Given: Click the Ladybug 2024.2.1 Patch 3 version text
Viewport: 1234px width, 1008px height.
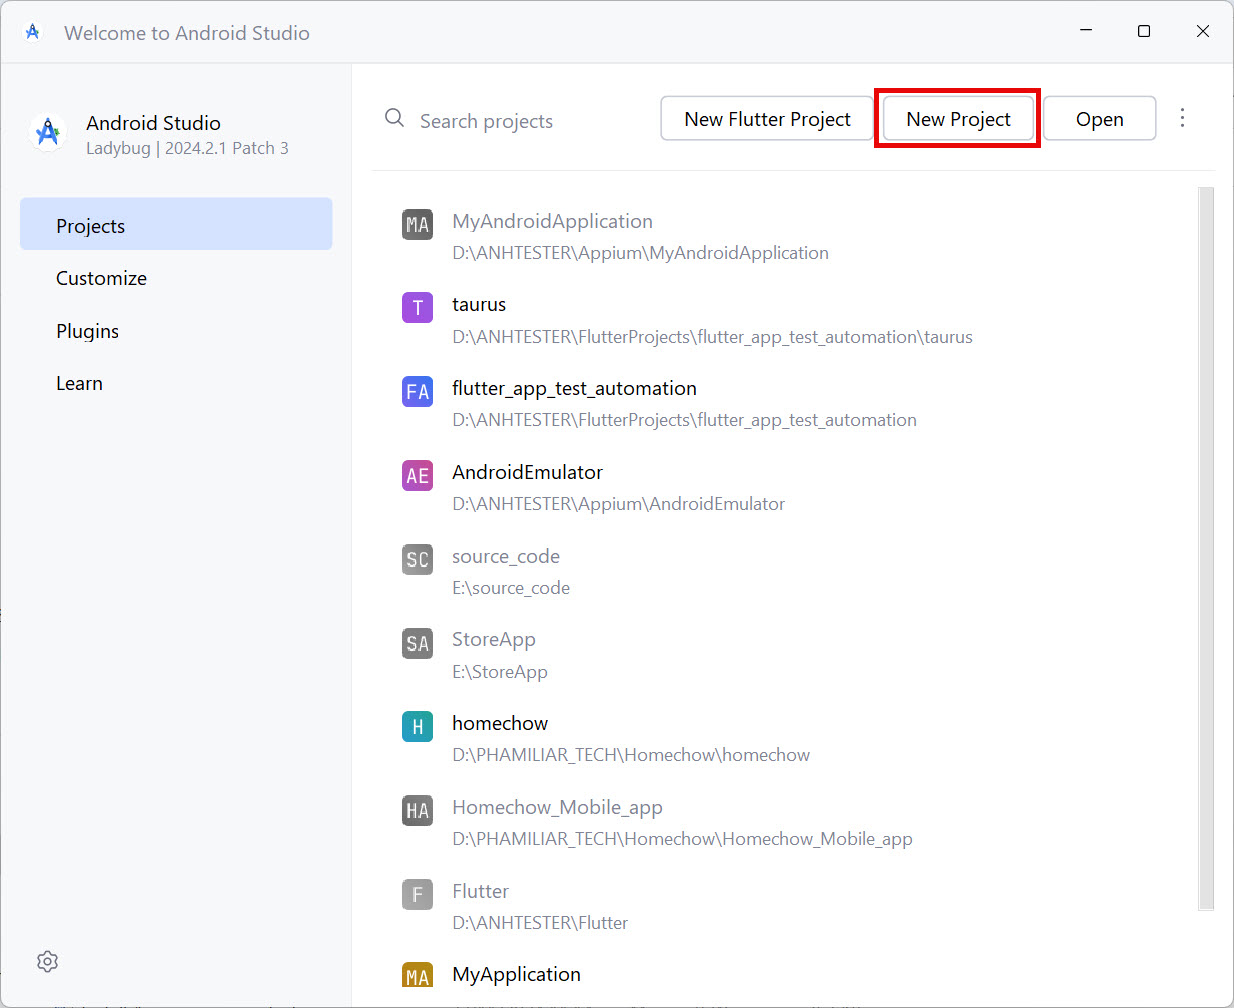Looking at the screenshot, I should pyautogui.click(x=187, y=148).
